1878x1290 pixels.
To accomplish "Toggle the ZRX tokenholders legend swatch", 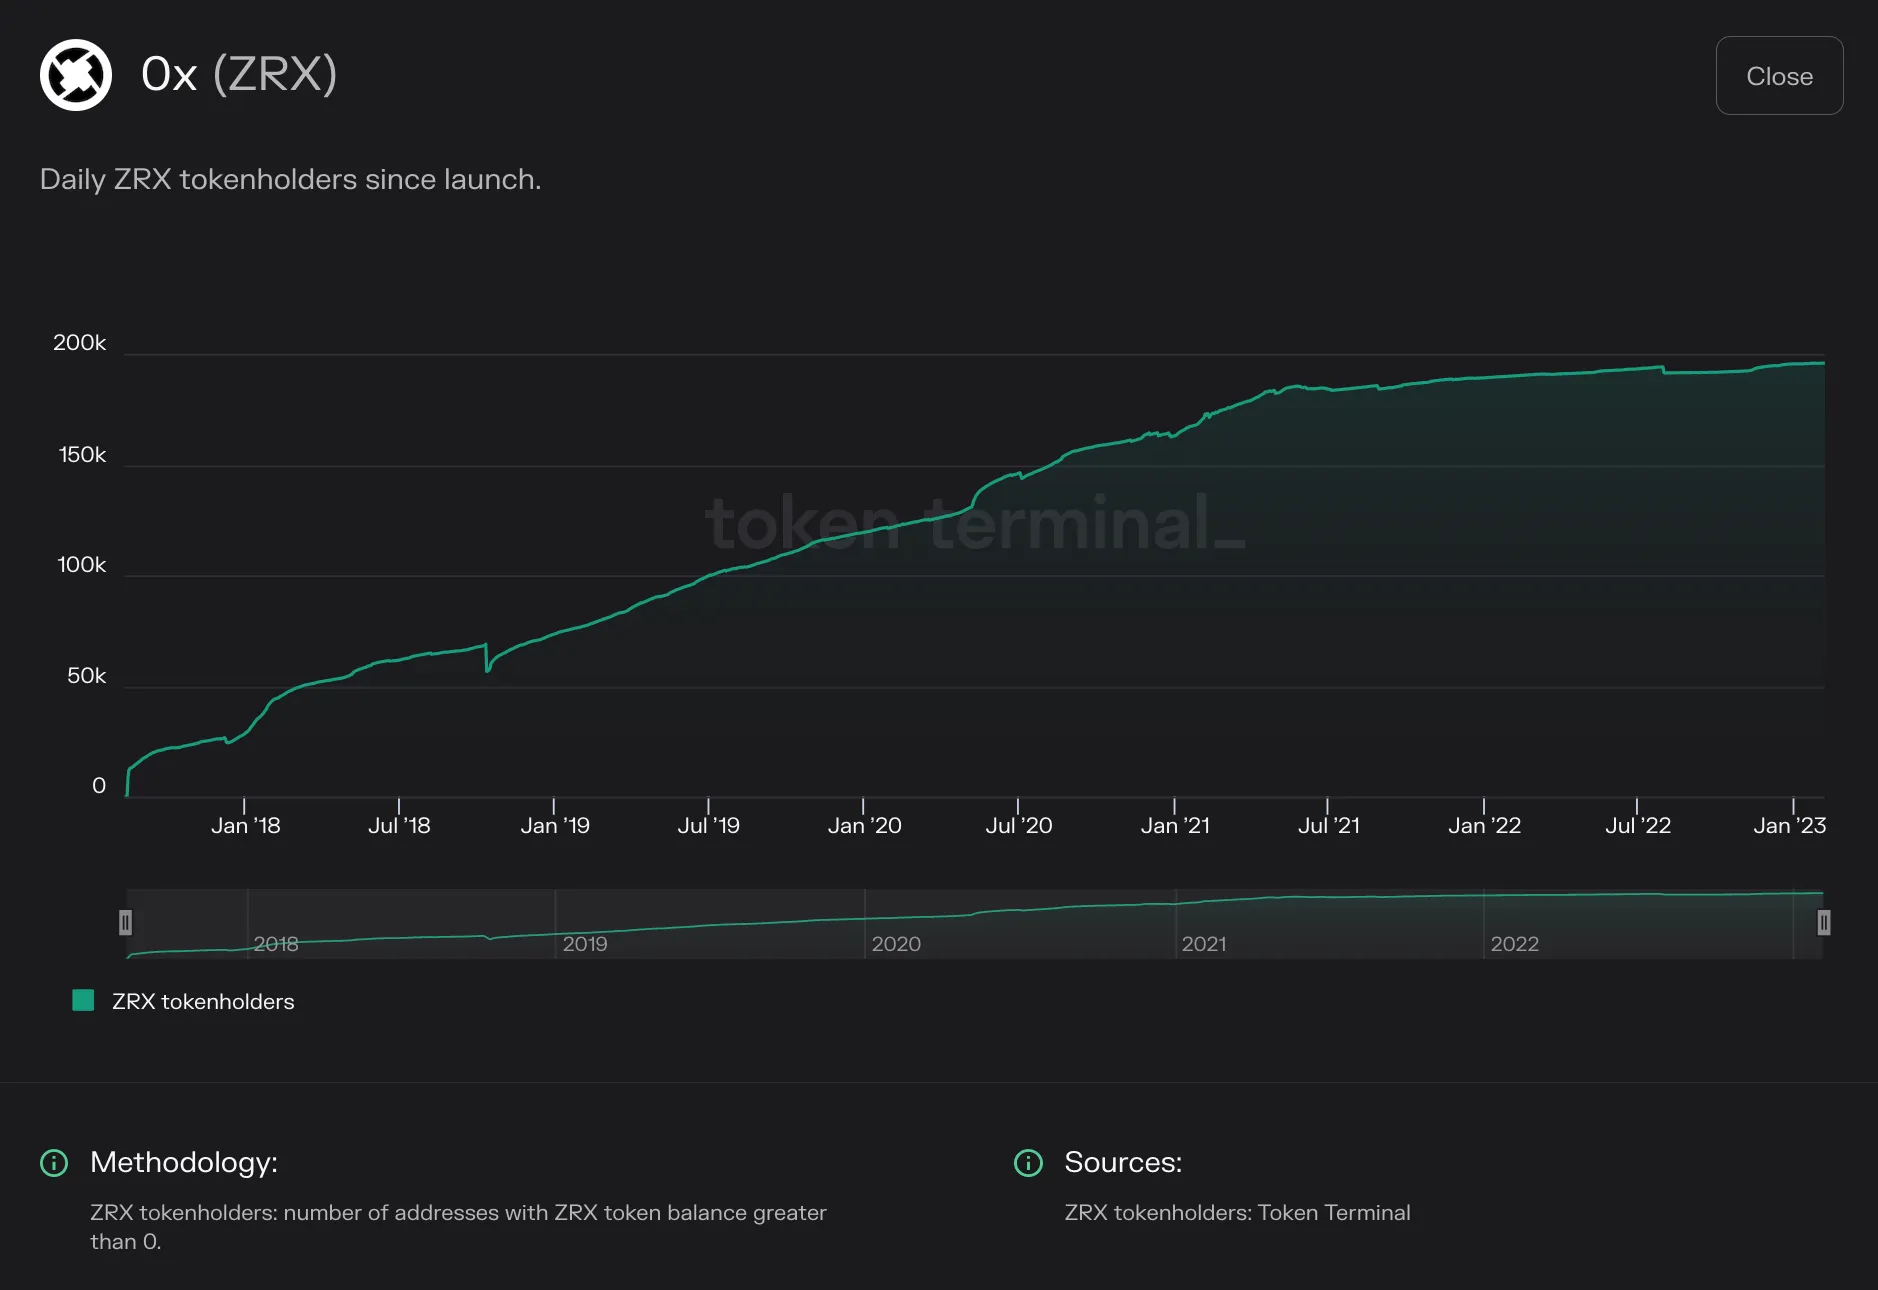I will tap(84, 1000).
